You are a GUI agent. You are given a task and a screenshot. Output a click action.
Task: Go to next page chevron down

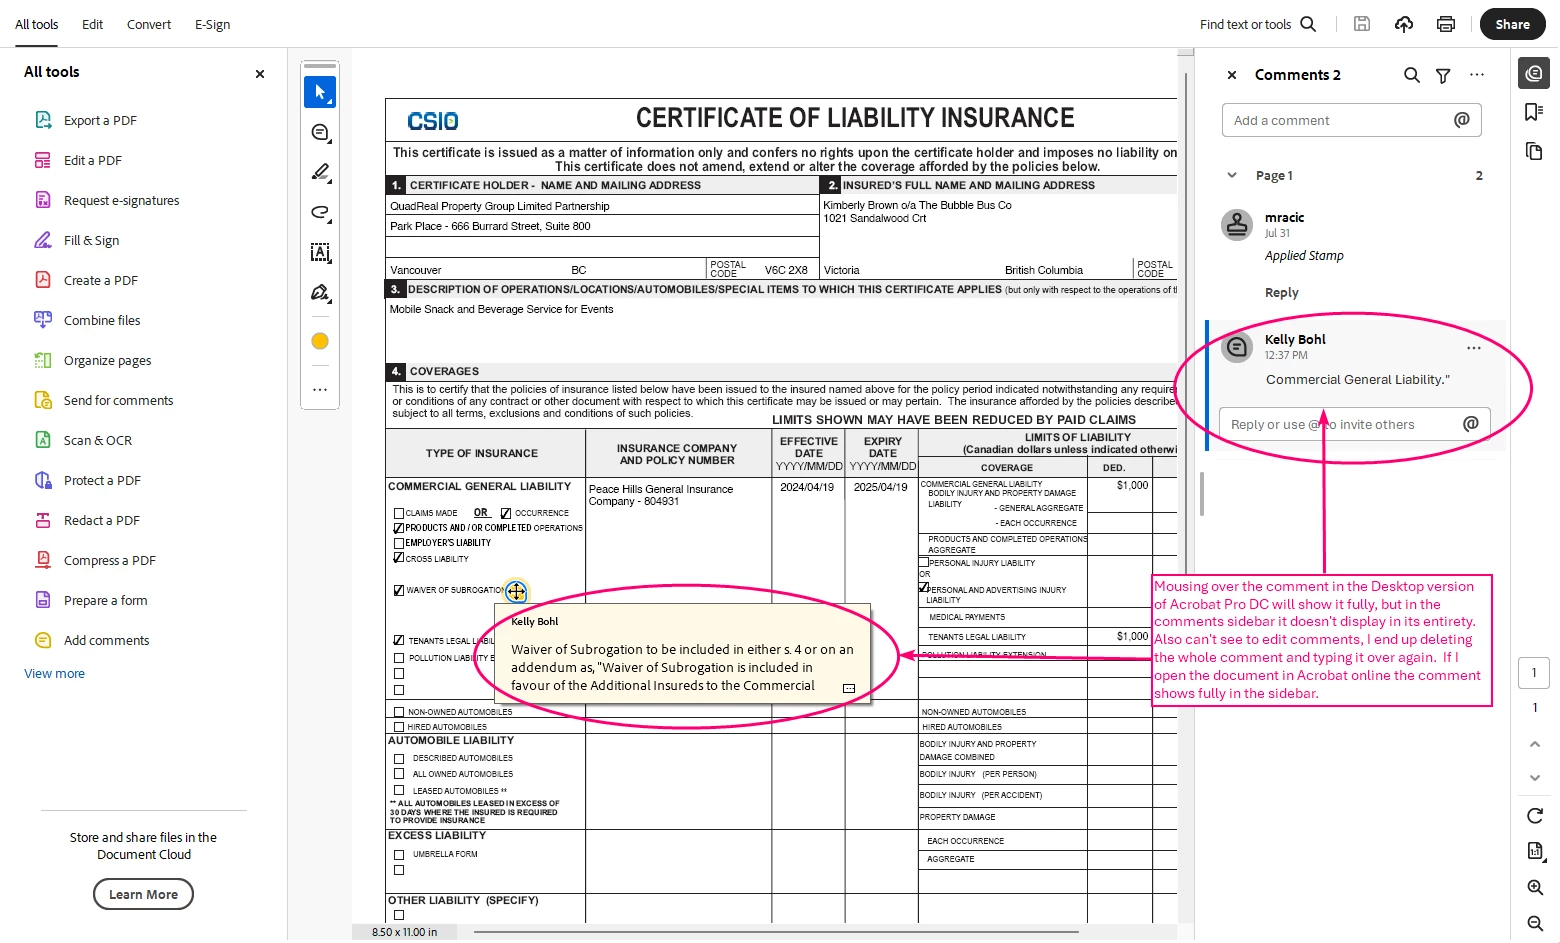(1535, 777)
